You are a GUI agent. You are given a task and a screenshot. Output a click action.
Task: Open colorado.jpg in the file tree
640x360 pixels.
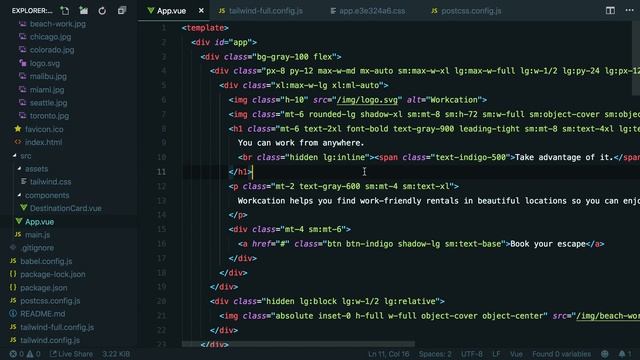(52, 50)
